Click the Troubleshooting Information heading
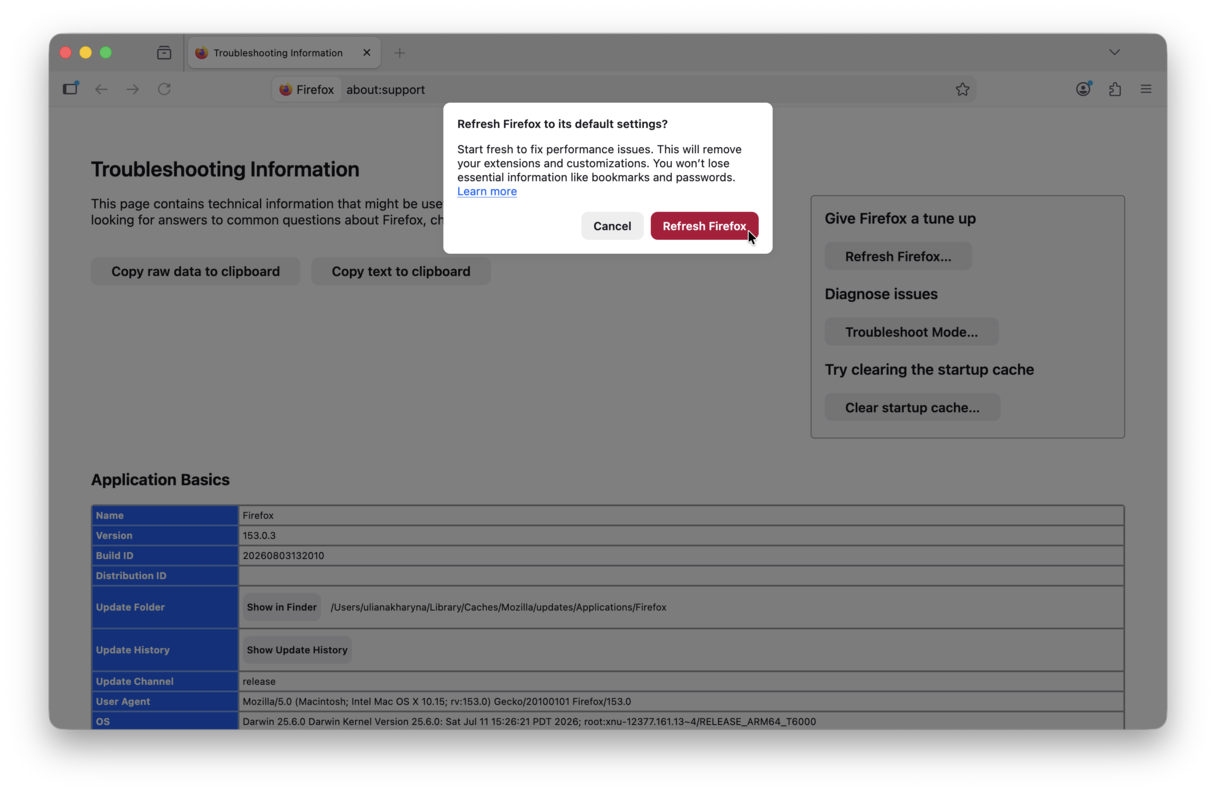Image resolution: width=1216 pixels, height=794 pixels. 225,169
